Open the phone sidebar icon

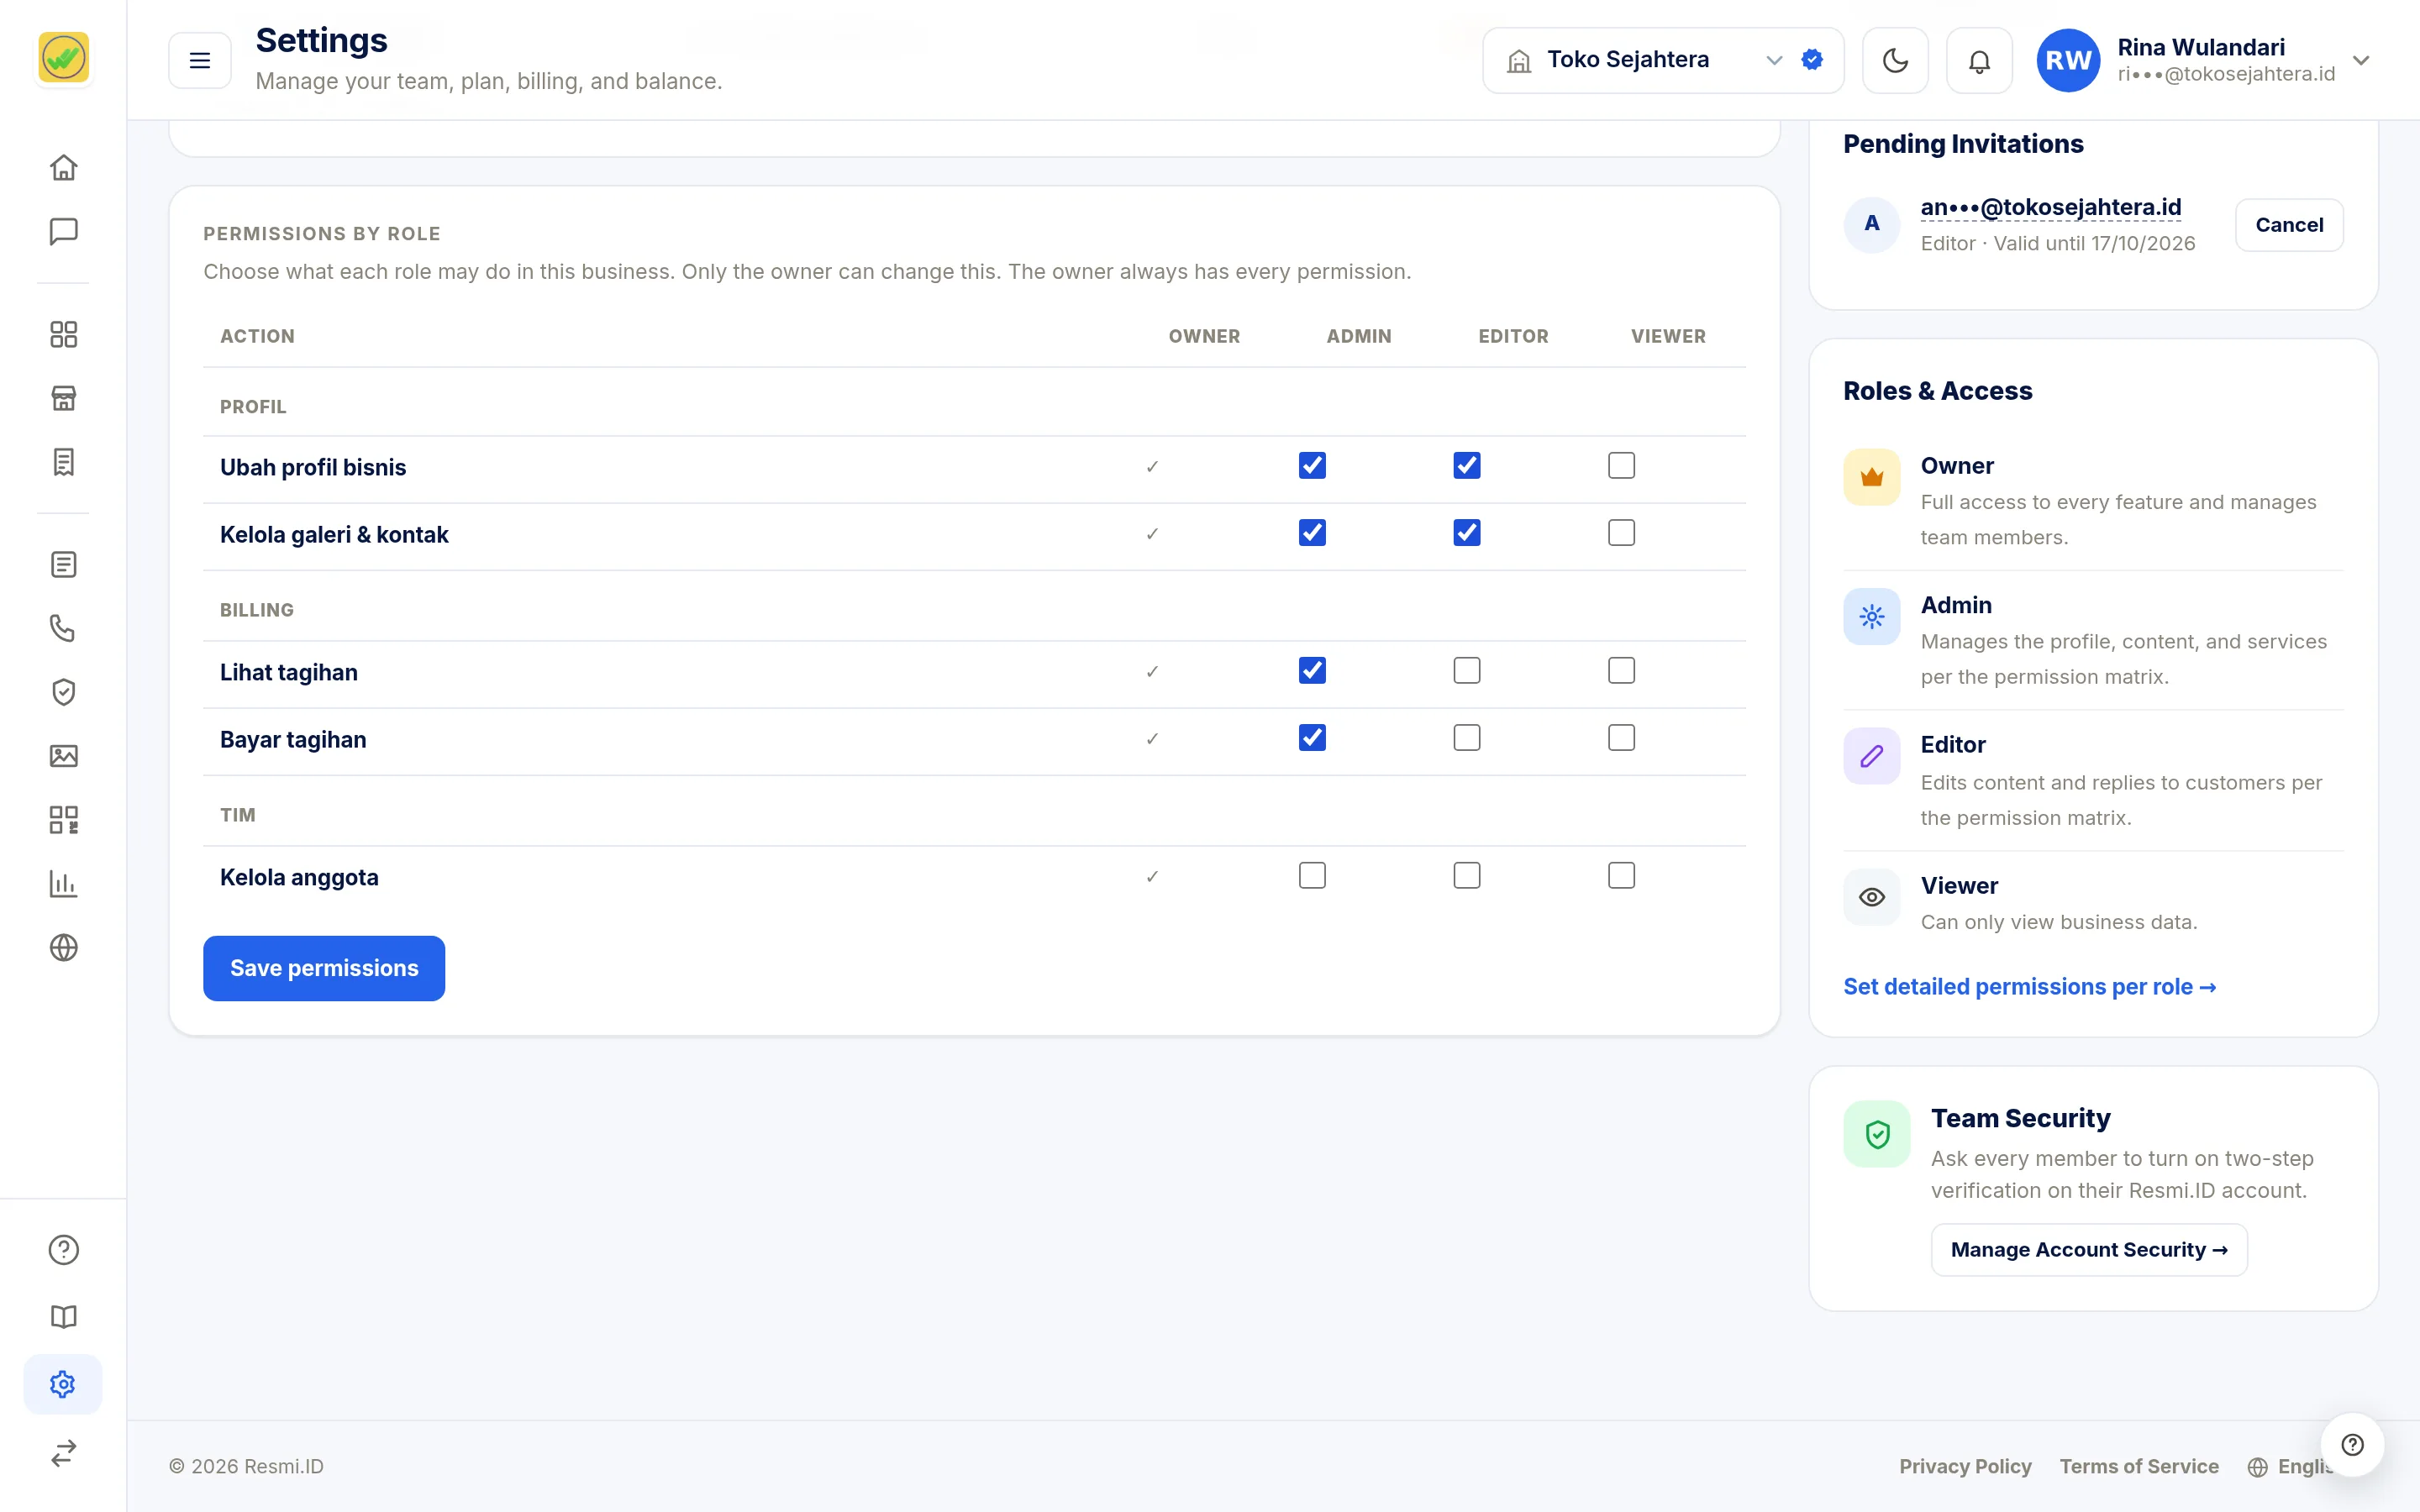63,628
